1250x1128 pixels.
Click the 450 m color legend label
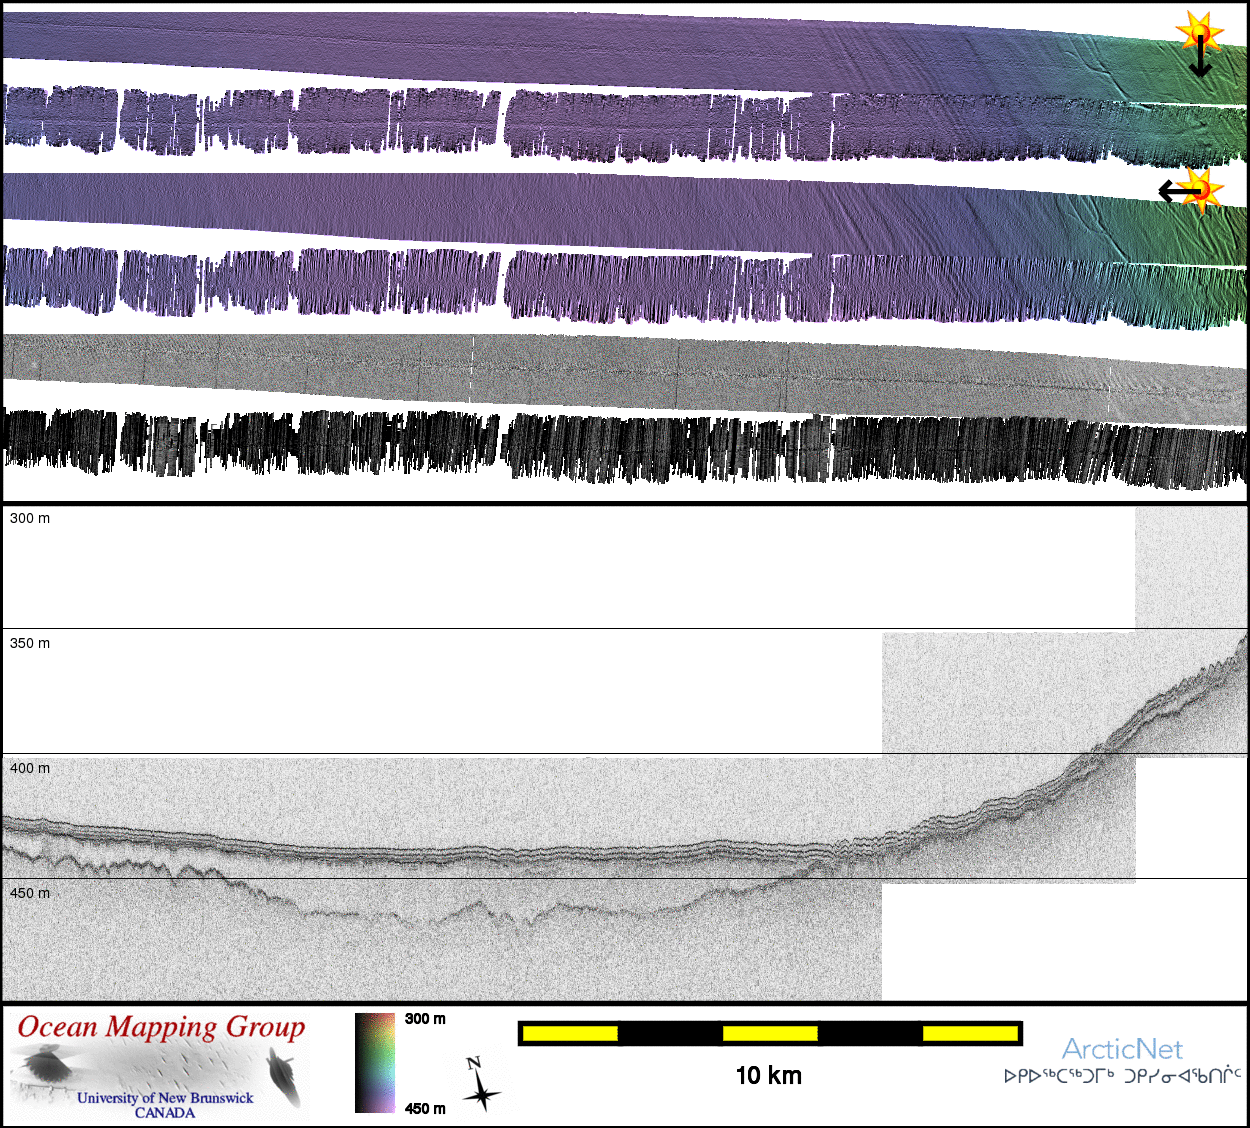click(425, 1108)
